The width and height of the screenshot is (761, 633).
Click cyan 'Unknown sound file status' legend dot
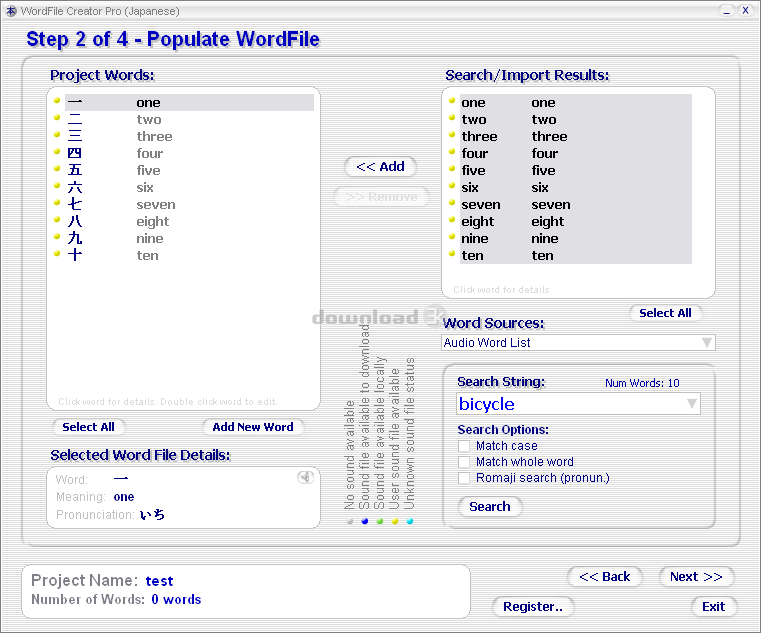point(410,521)
